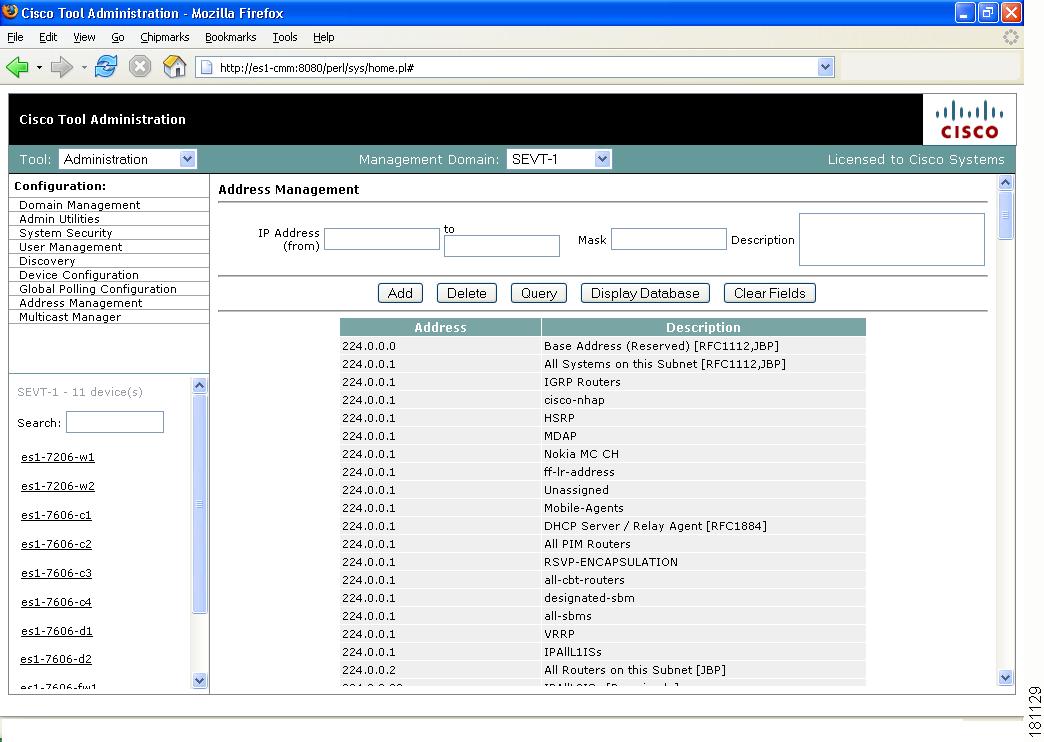Click the 'VRRP' description cell
This screenshot has height=742, width=1044.
pyautogui.click(x=703, y=633)
